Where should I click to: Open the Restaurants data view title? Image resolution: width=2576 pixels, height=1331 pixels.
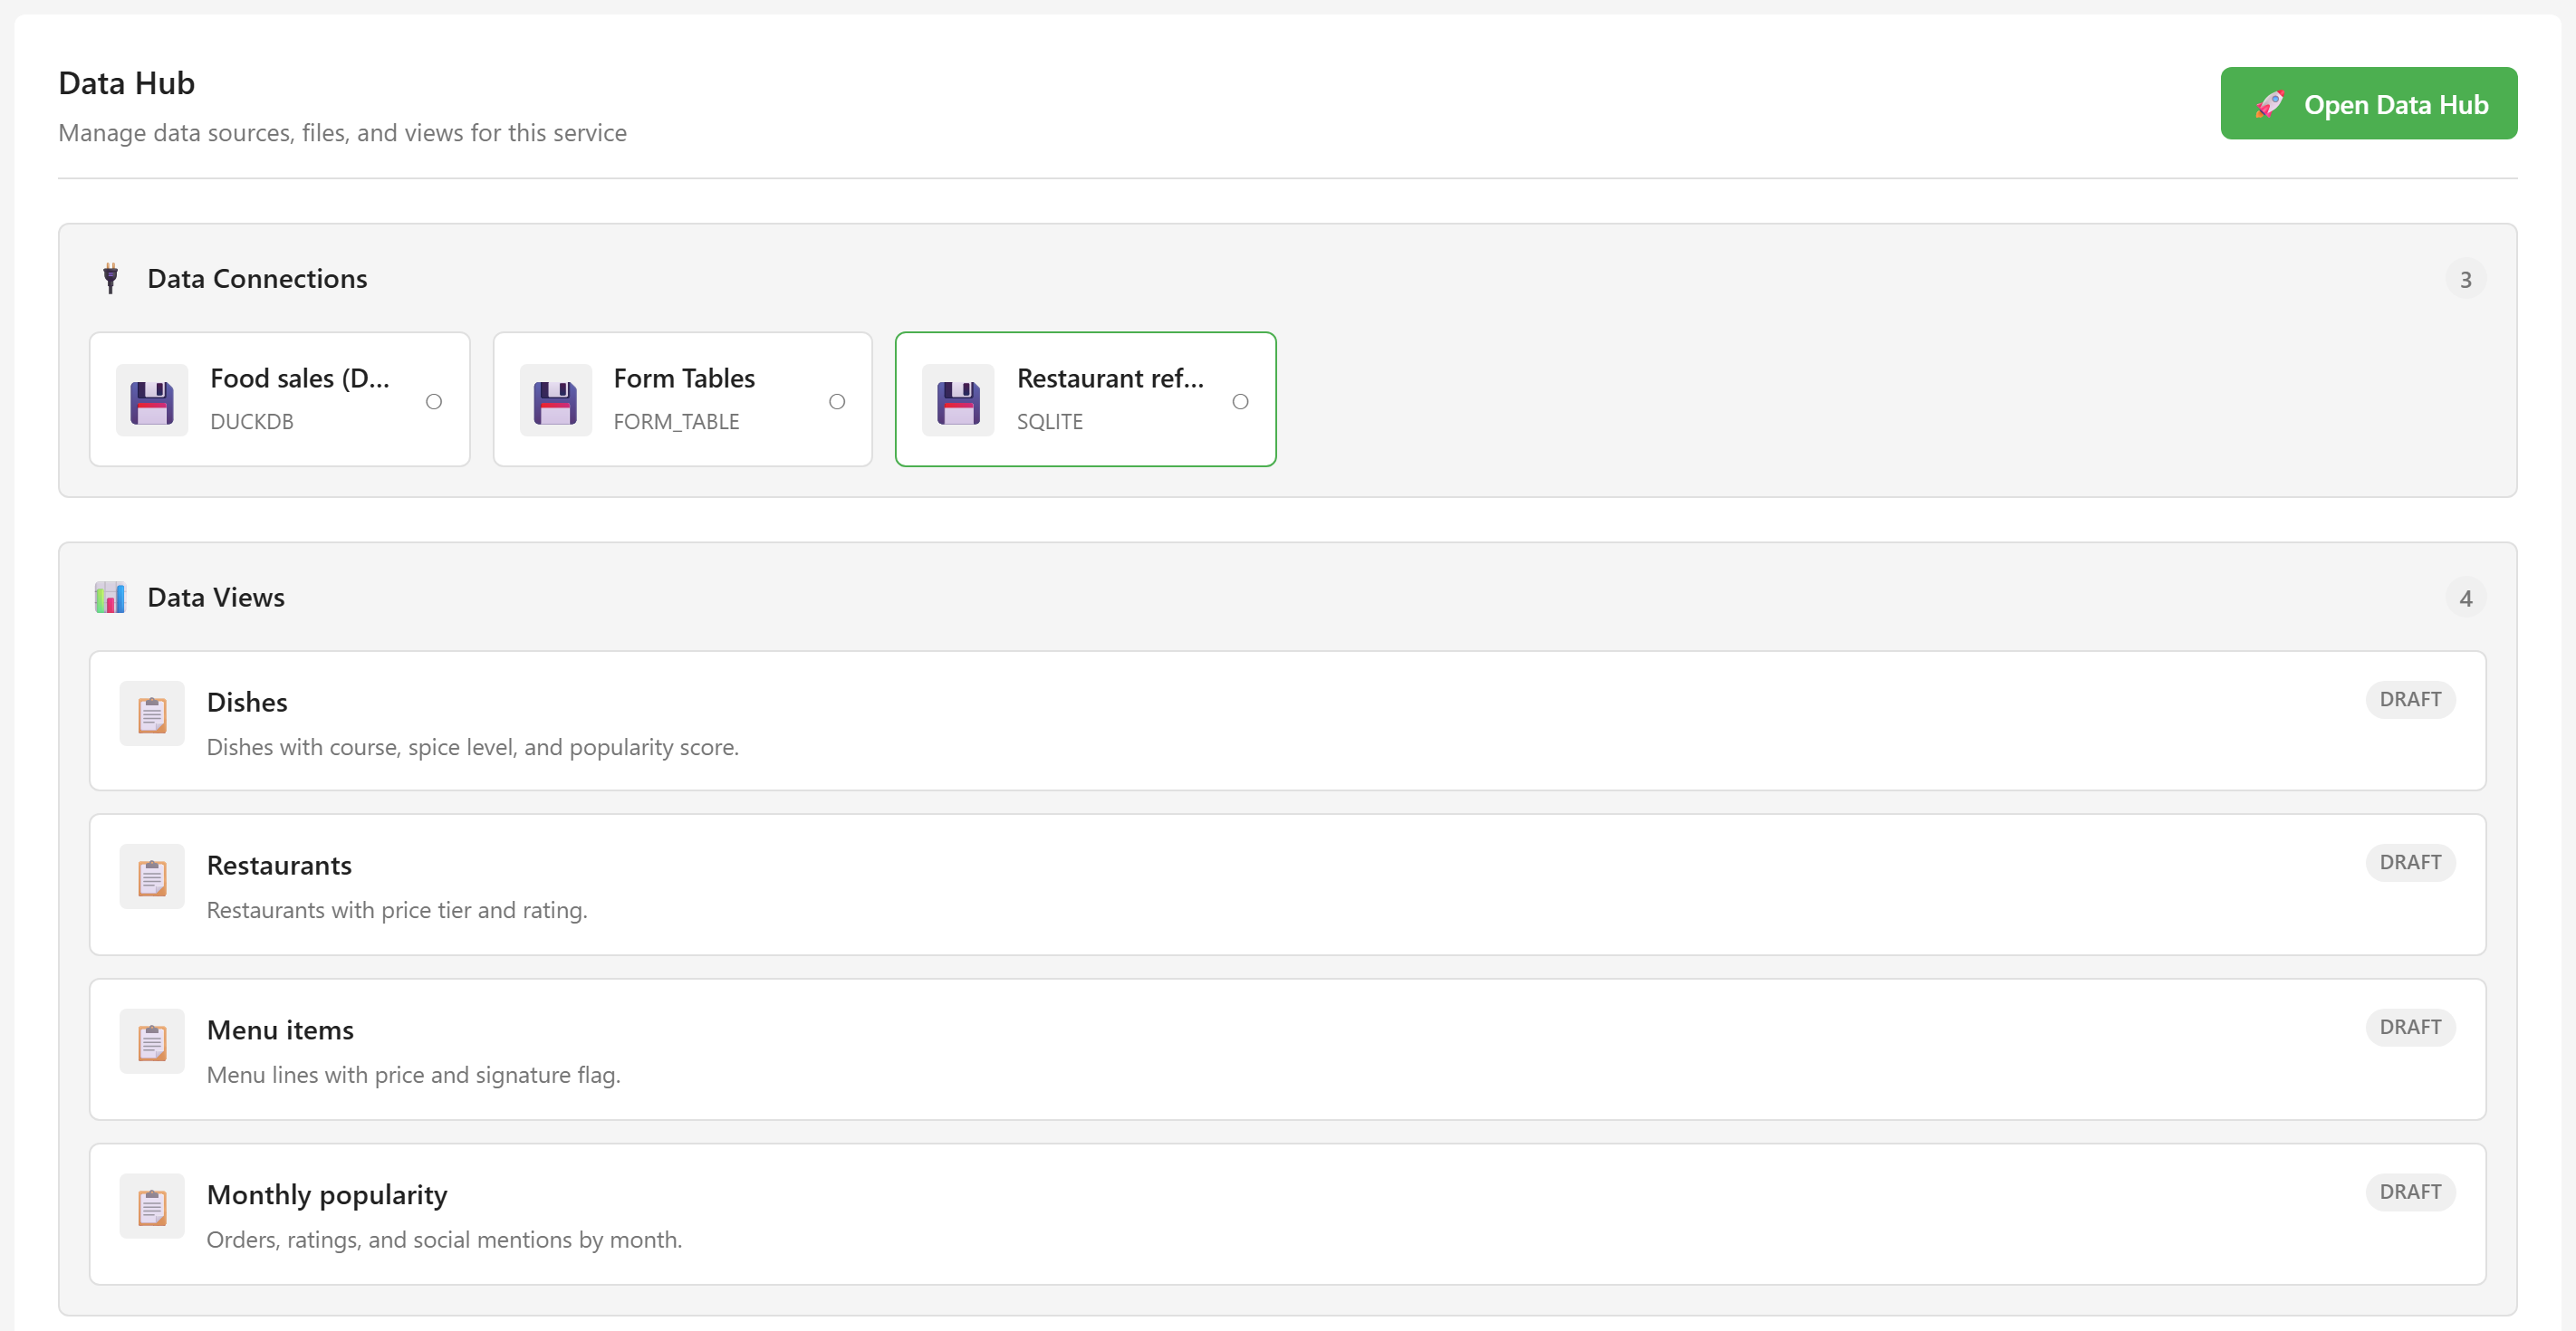(279, 866)
